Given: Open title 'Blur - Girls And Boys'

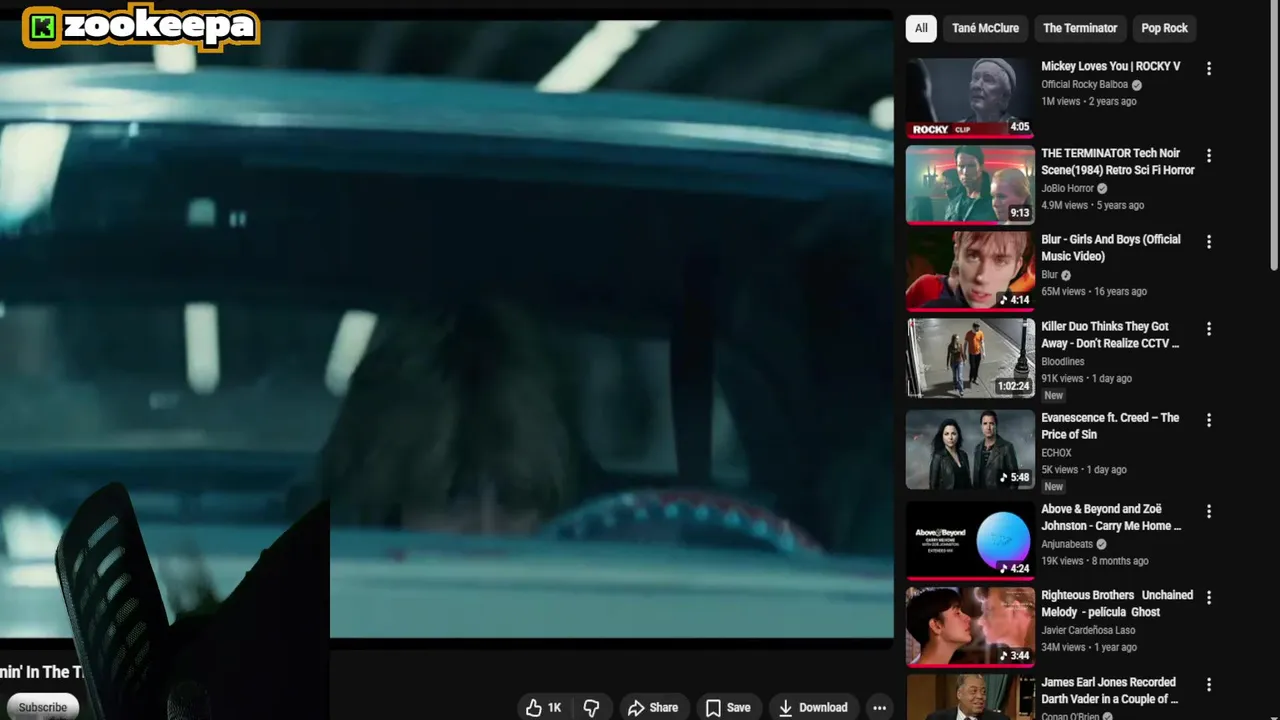Looking at the screenshot, I should (1111, 248).
